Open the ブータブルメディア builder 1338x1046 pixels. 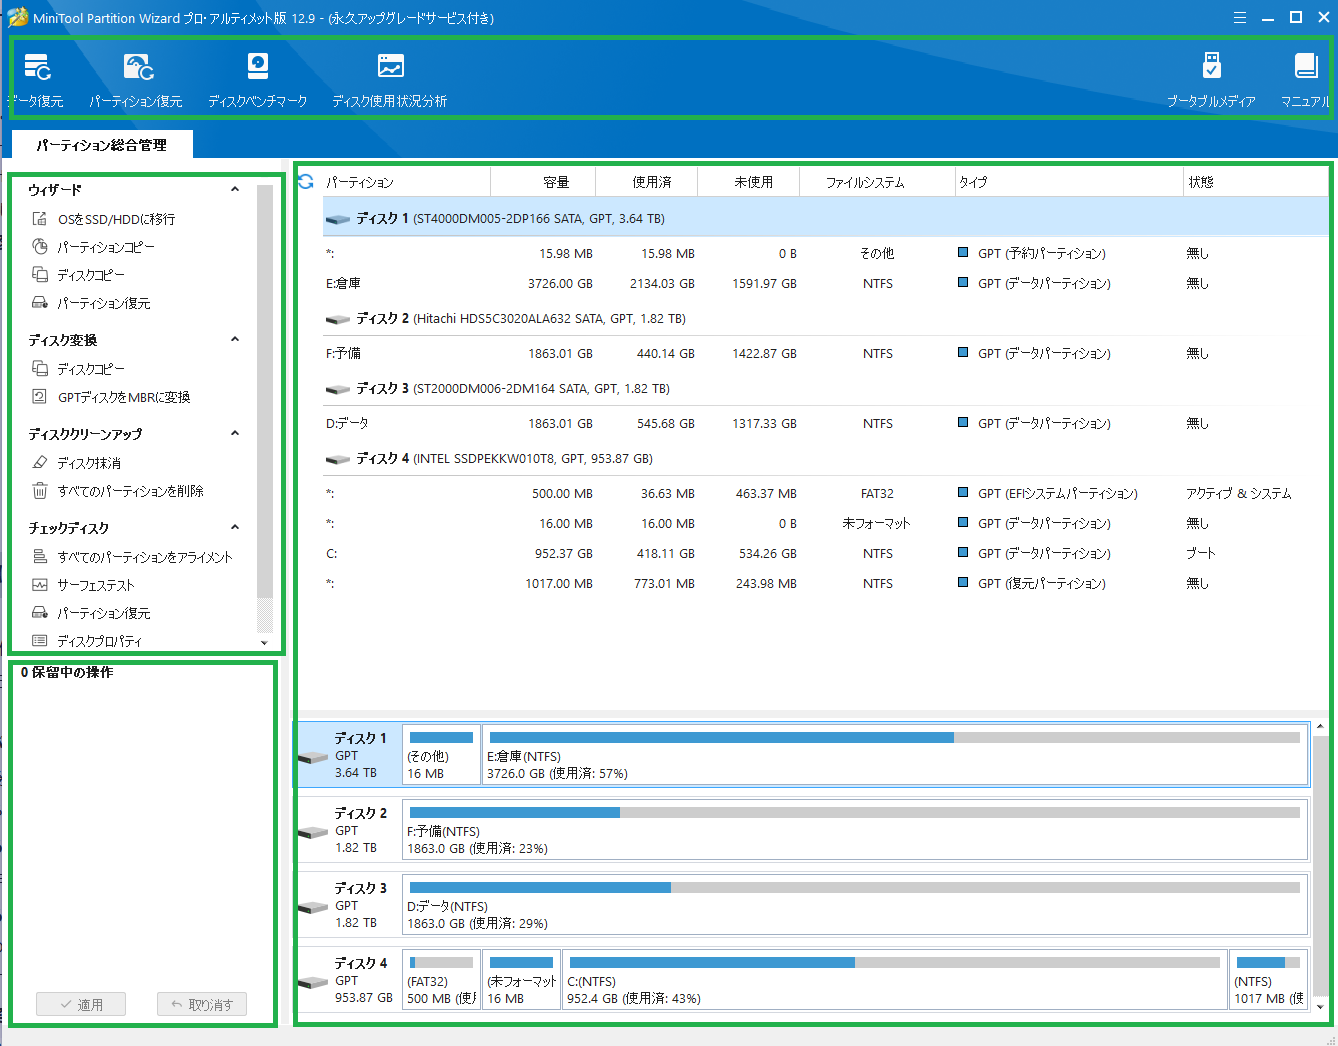(1211, 78)
